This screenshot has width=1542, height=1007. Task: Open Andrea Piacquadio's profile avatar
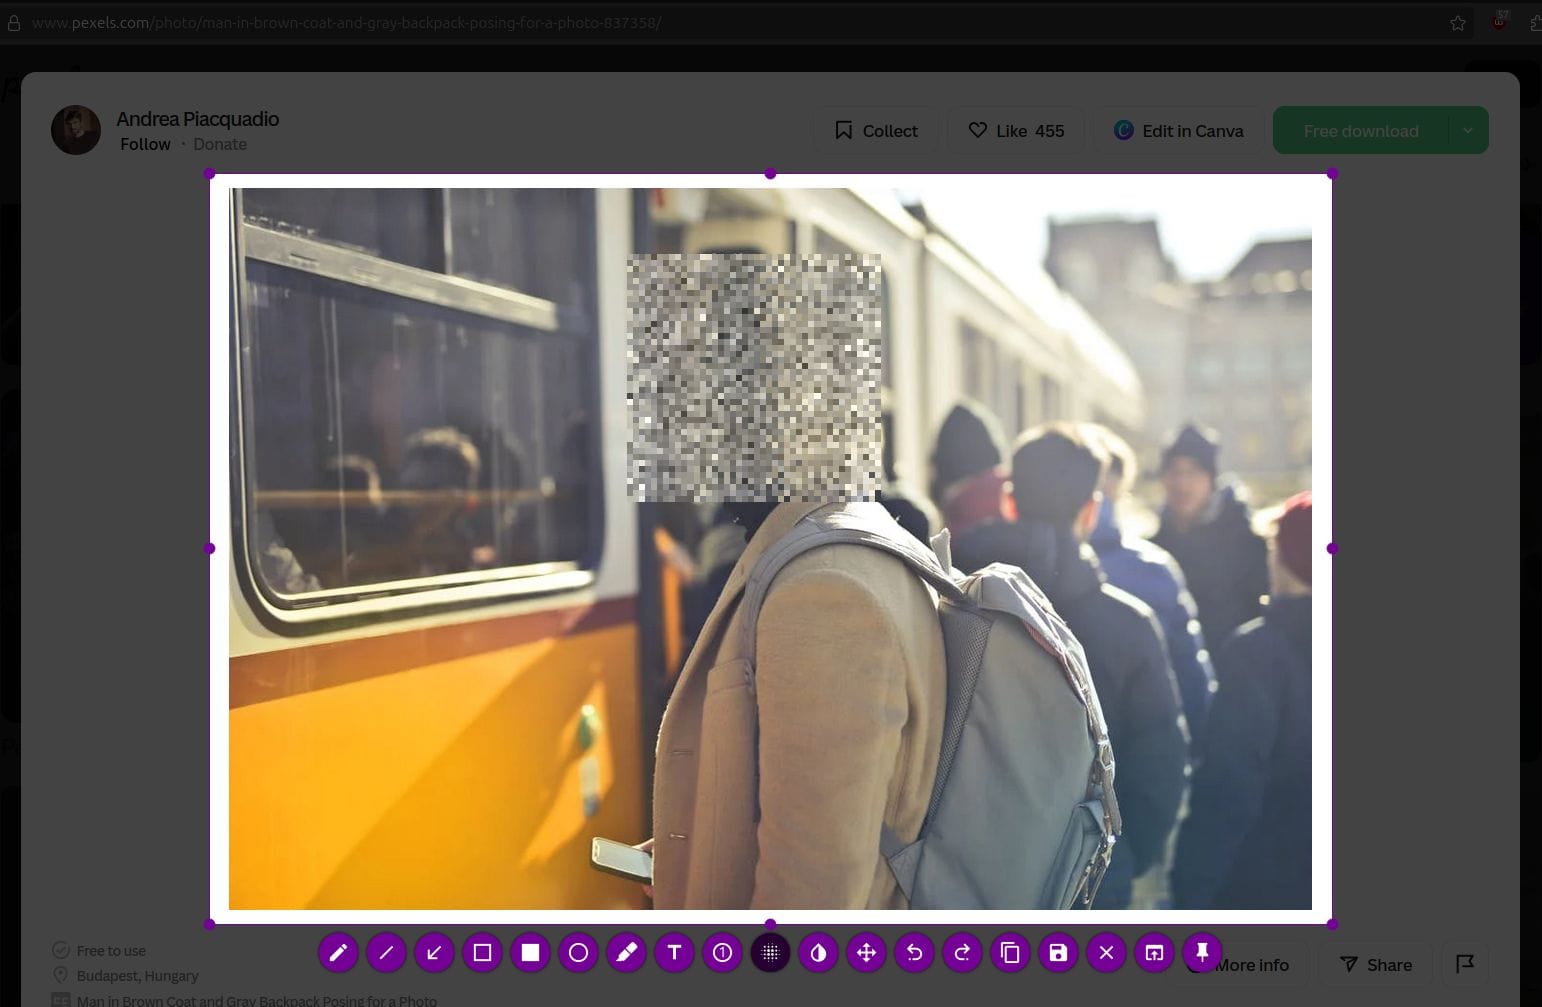point(76,130)
